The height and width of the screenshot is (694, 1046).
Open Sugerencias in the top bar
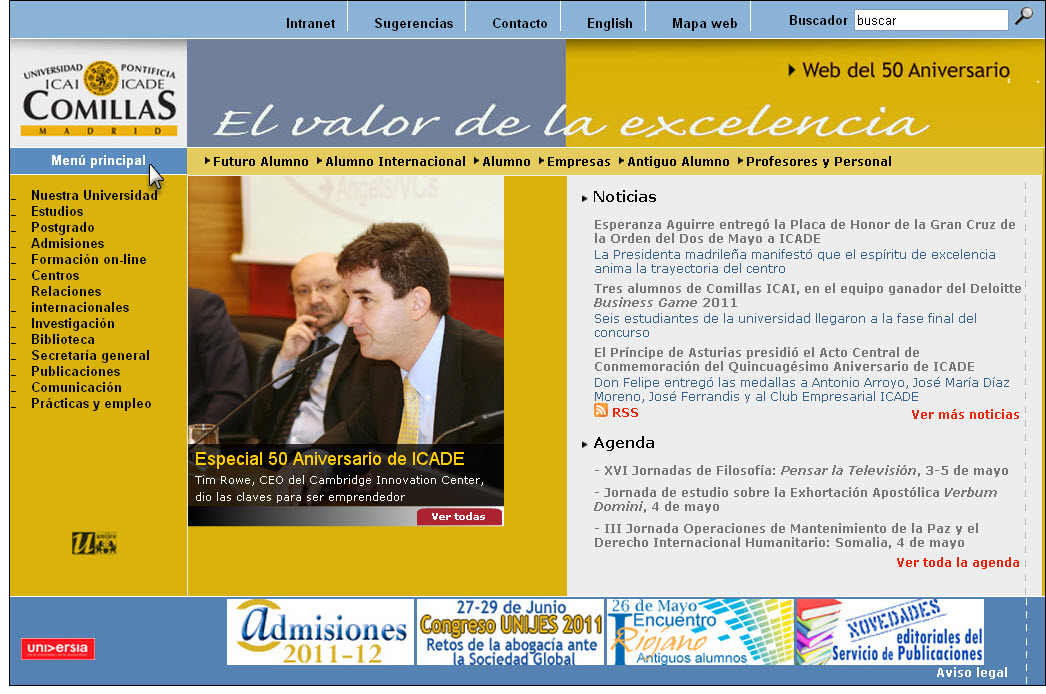point(414,23)
